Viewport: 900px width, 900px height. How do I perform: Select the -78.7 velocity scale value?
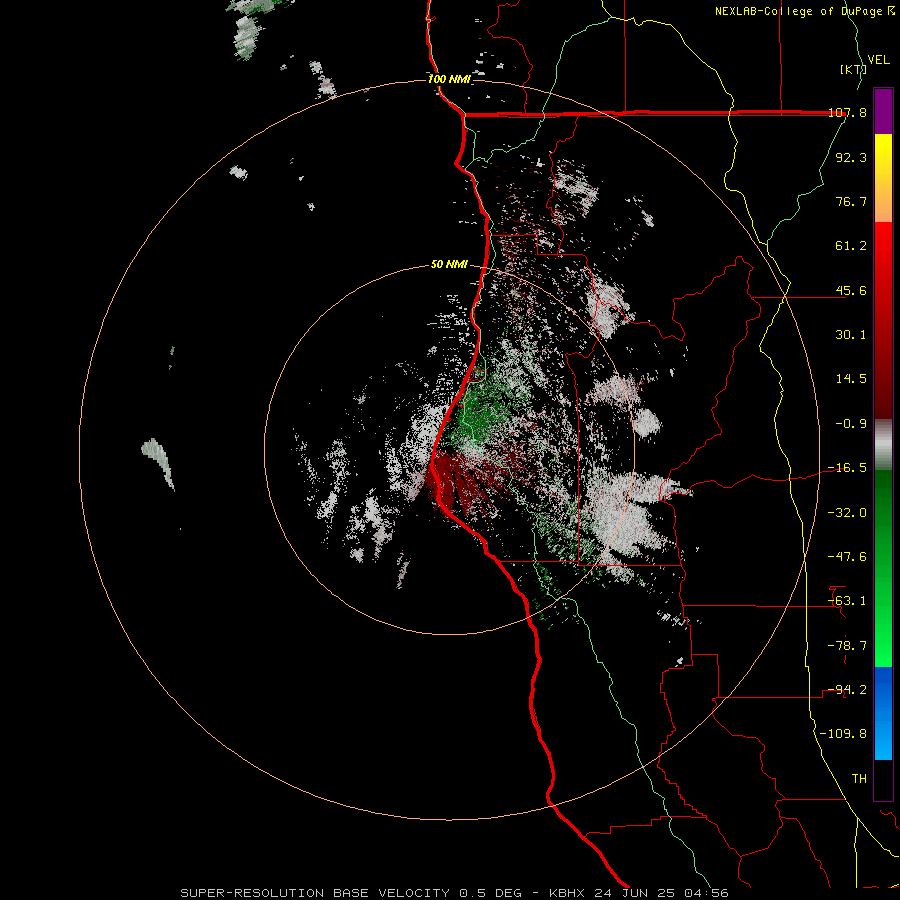coord(847,646)
